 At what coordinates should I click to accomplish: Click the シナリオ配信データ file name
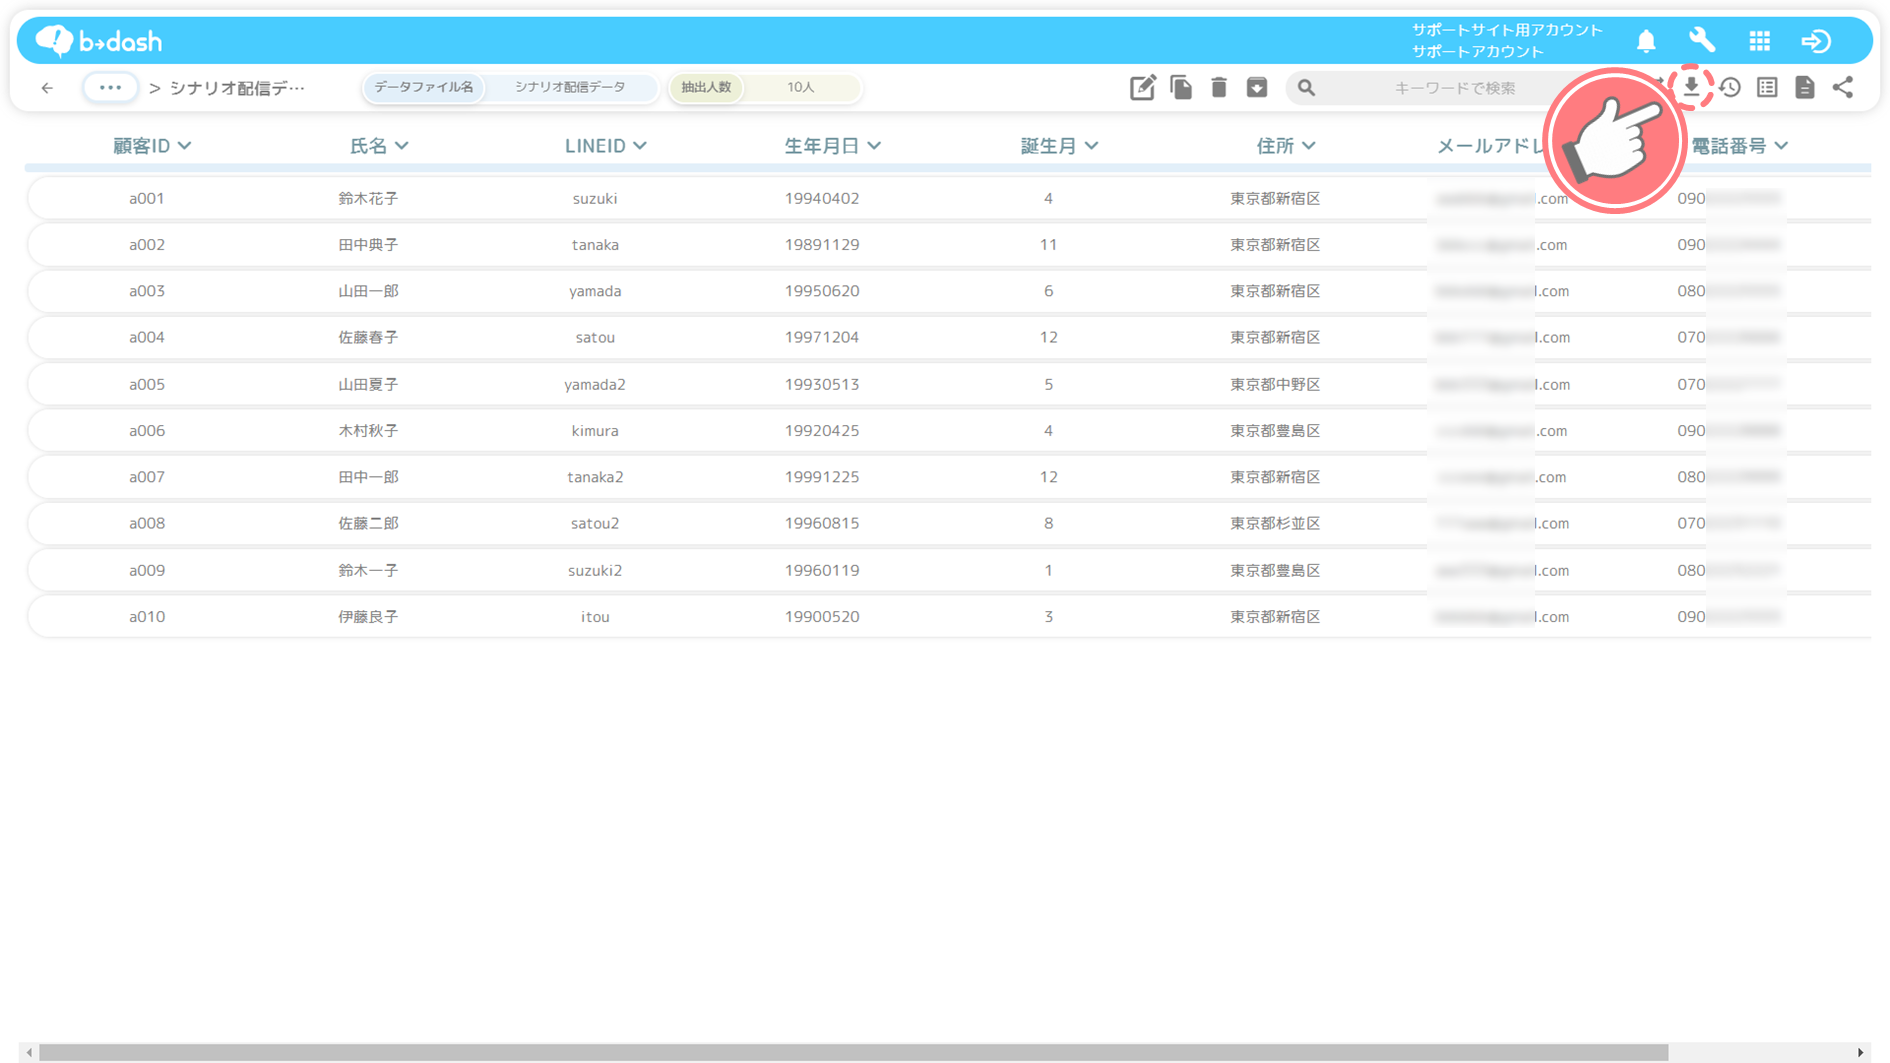570,87
